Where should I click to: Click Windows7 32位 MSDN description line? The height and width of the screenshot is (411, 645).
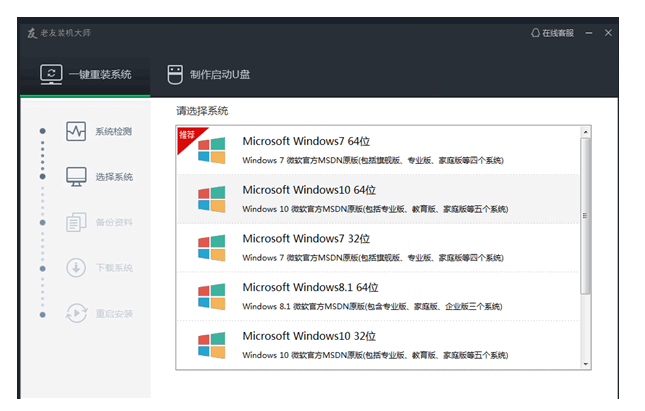[373, 258]
